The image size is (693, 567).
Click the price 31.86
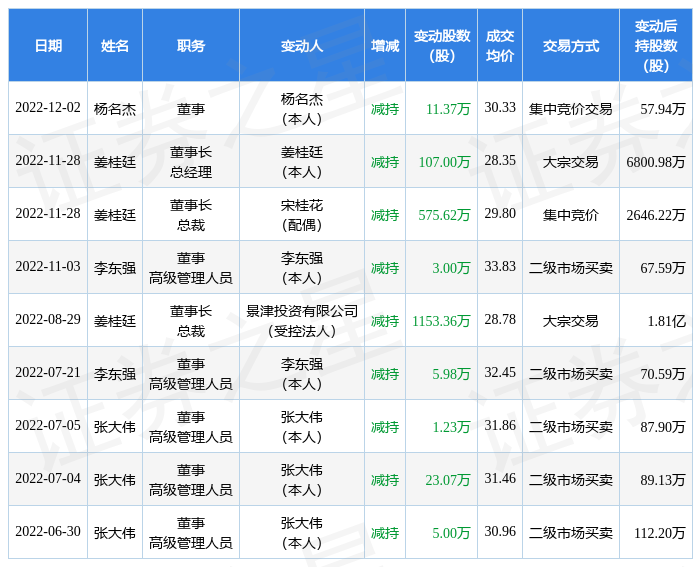pyautogui.click(x=500, y=426)
